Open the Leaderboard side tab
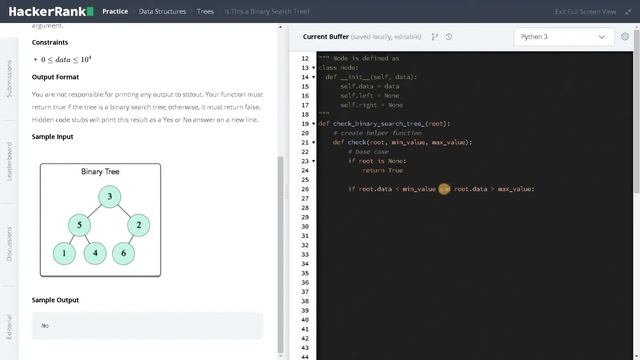The image size is (640, 360). point(9,161)
